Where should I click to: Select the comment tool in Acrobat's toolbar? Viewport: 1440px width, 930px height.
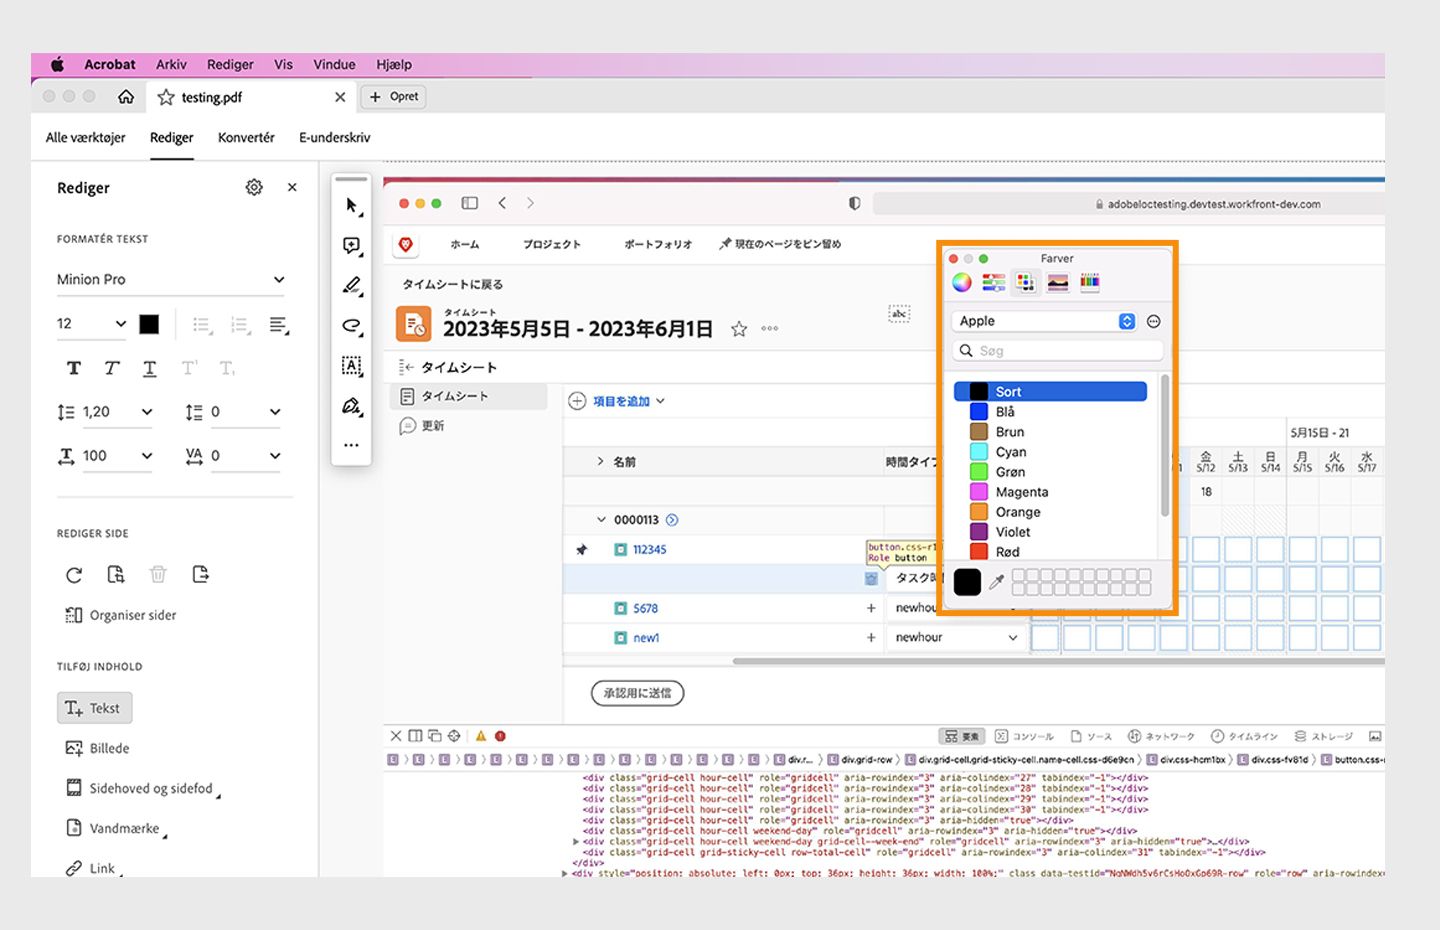click(x=351, y=245)
